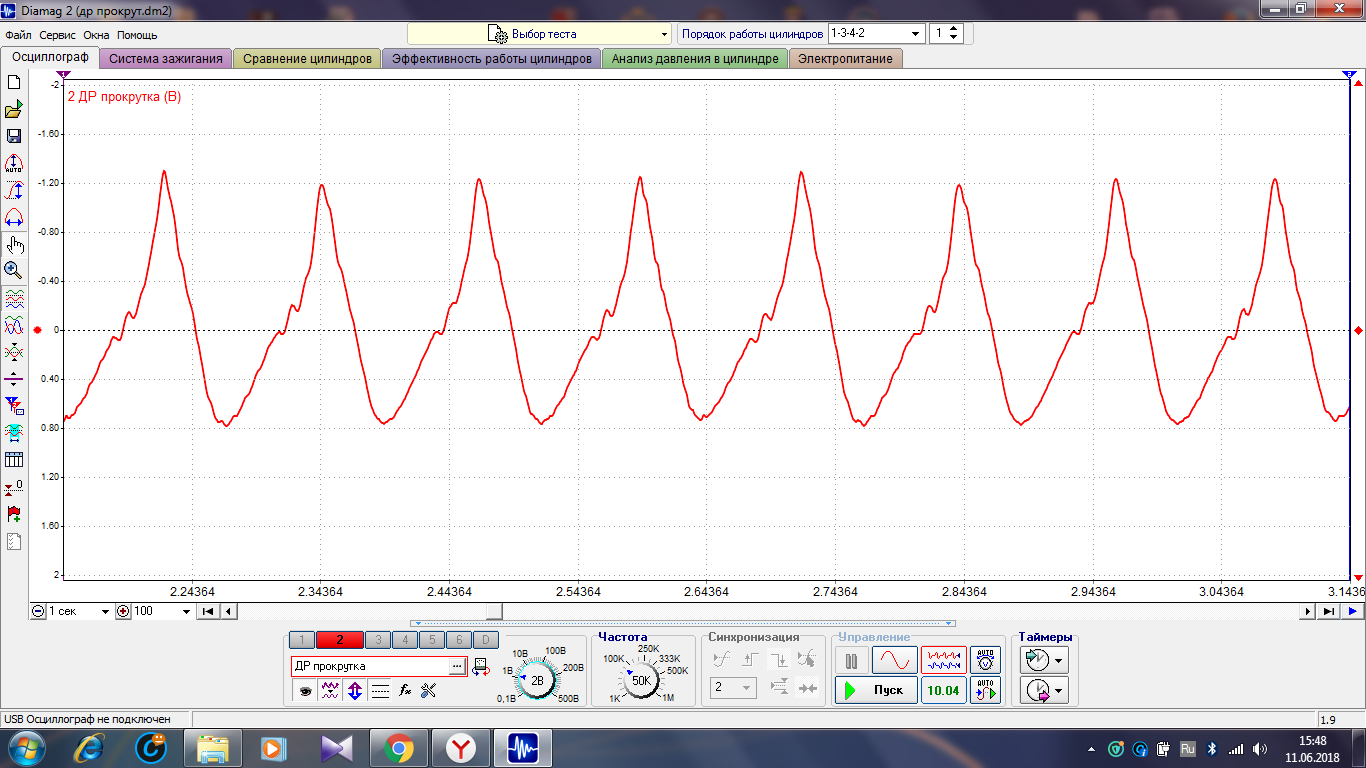Select channel 6 button
The image size is (1366, 768).
point(458,640)
